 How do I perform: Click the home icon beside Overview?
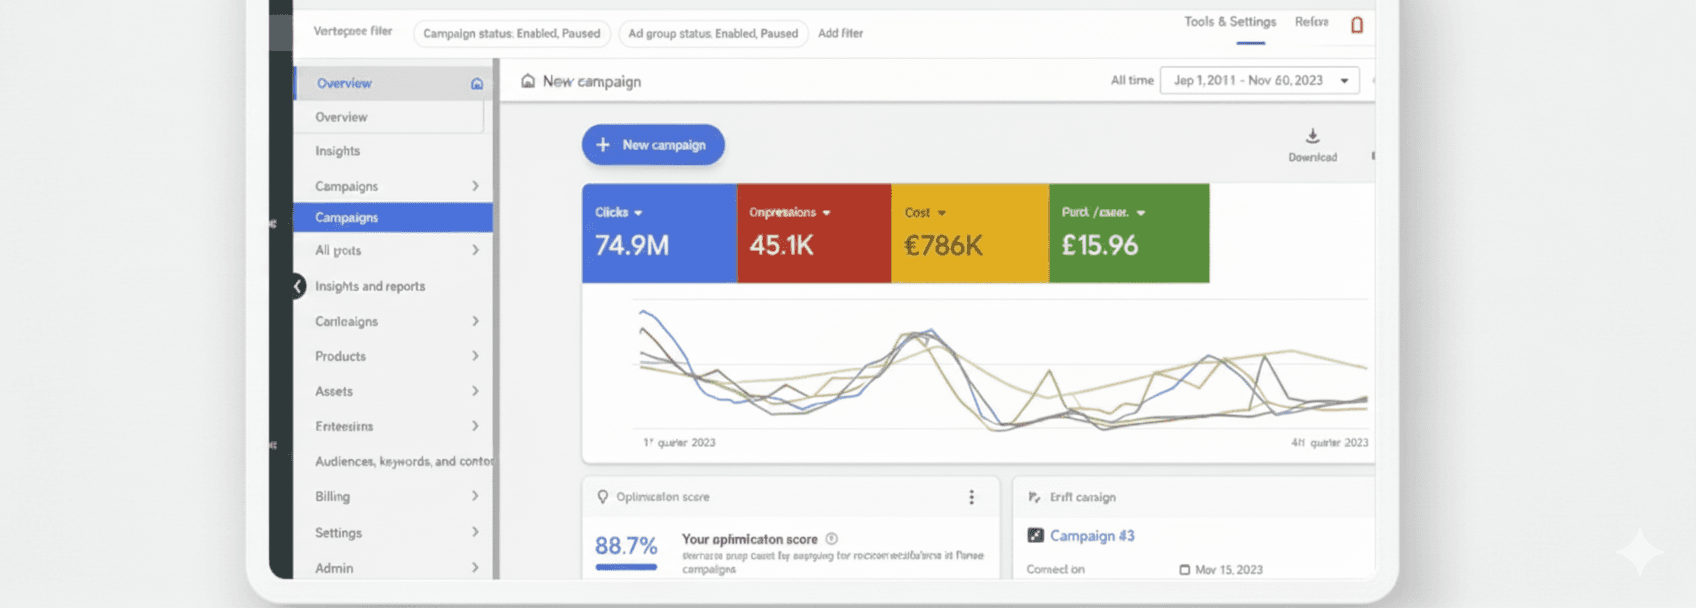pyautogui.click(x=477, y=84)
